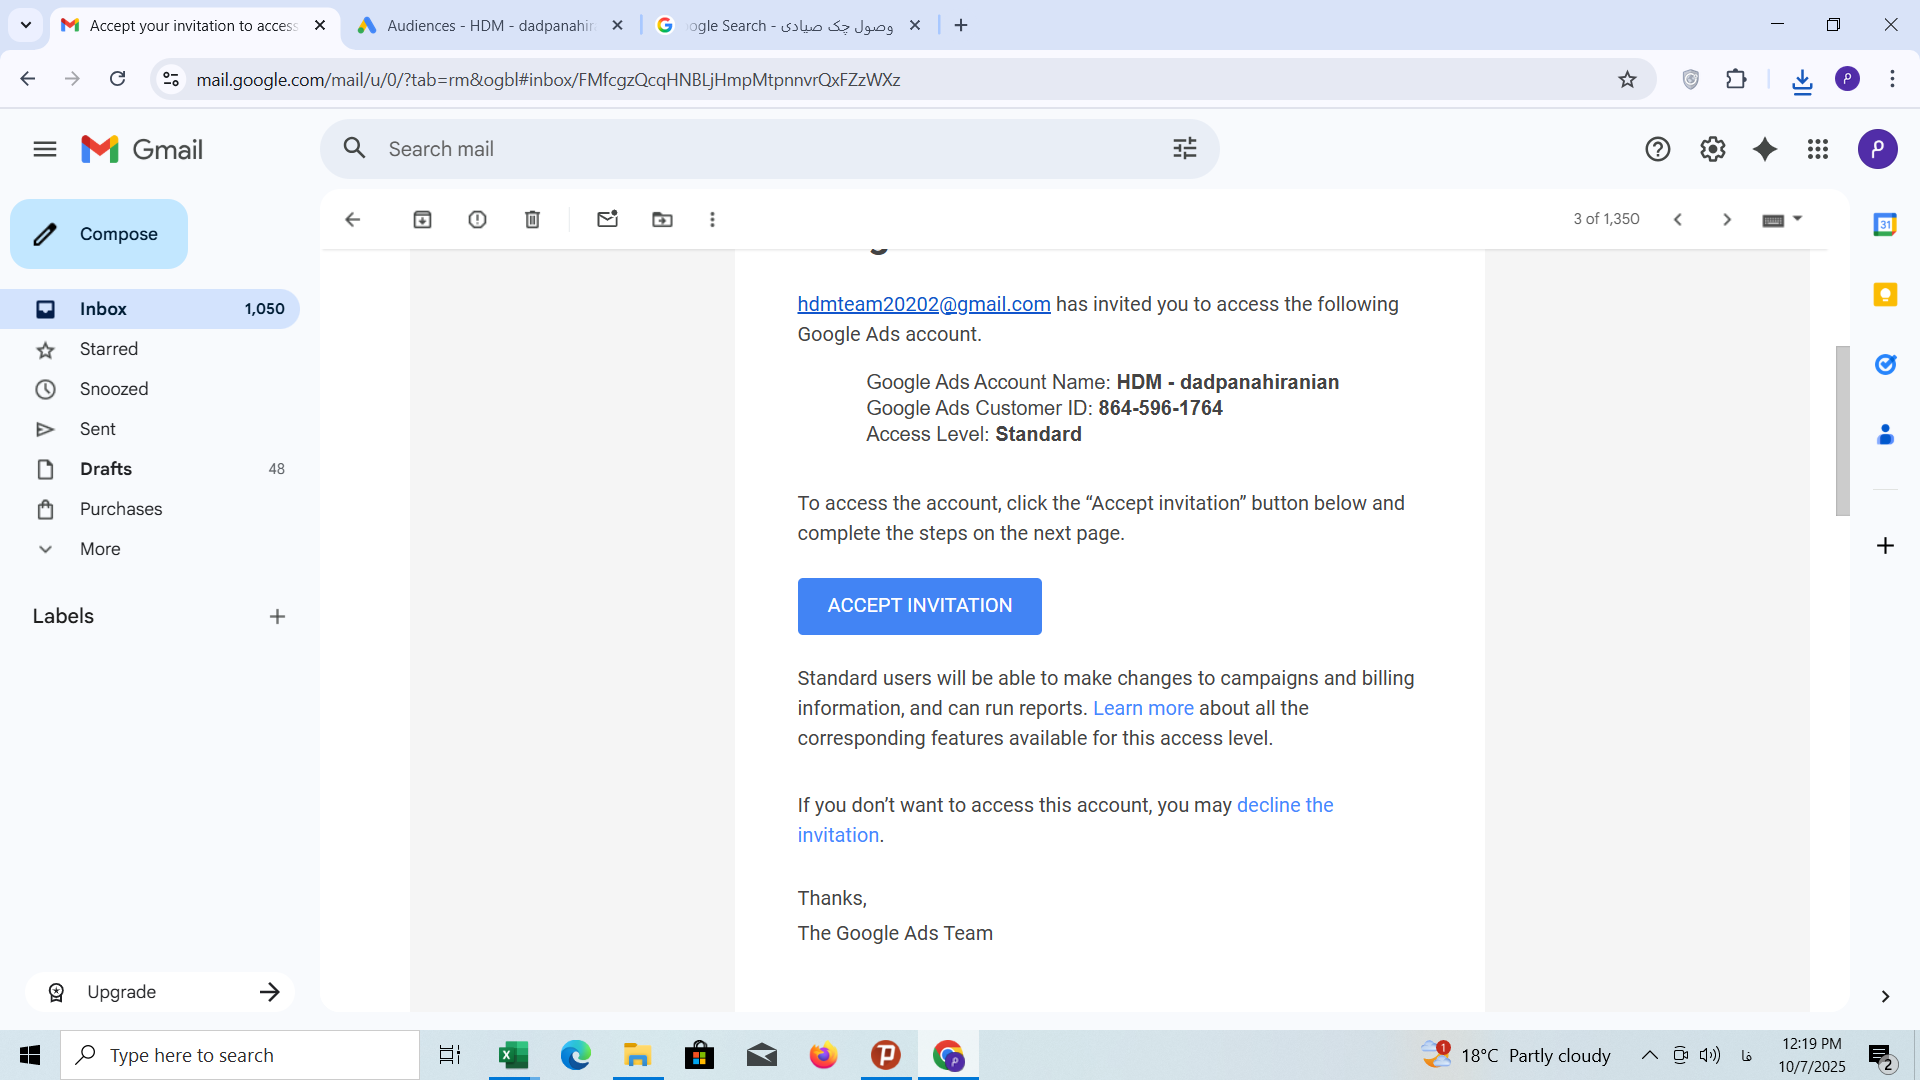Toggle the main menu hamburger
The height and width of the screenshot is (1080, 1920).
click(45, 149)
